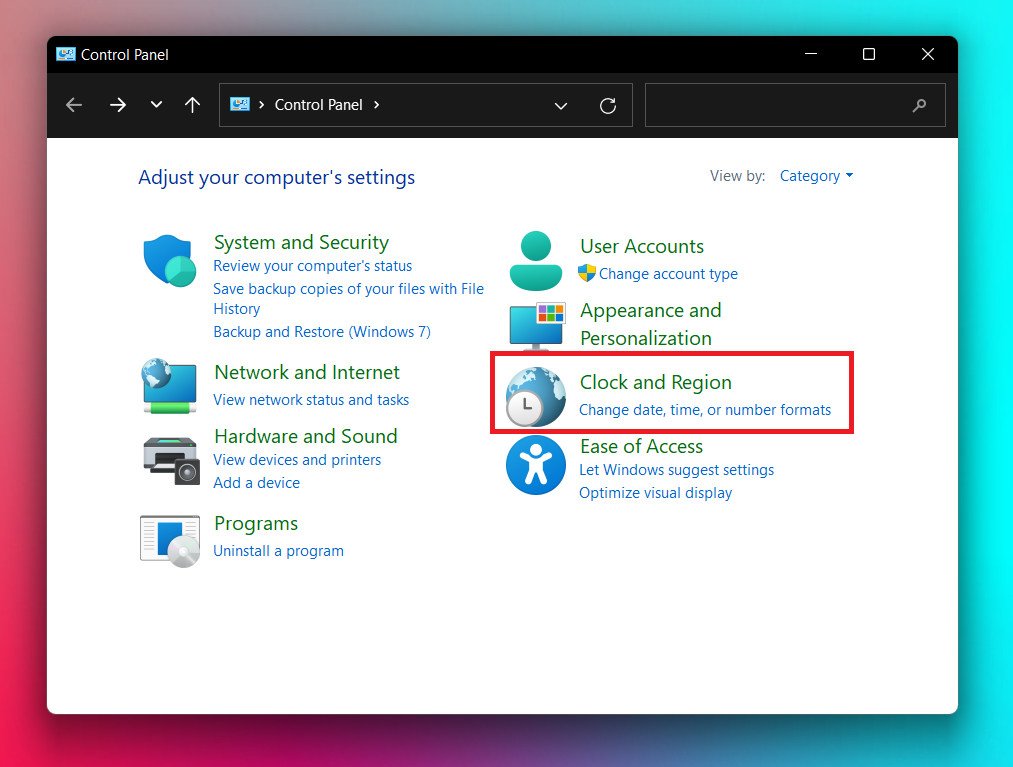Screen dimensions: 1013x767
Task: Click the UAC shield beside Change account type
Action: tap(587, 273)
